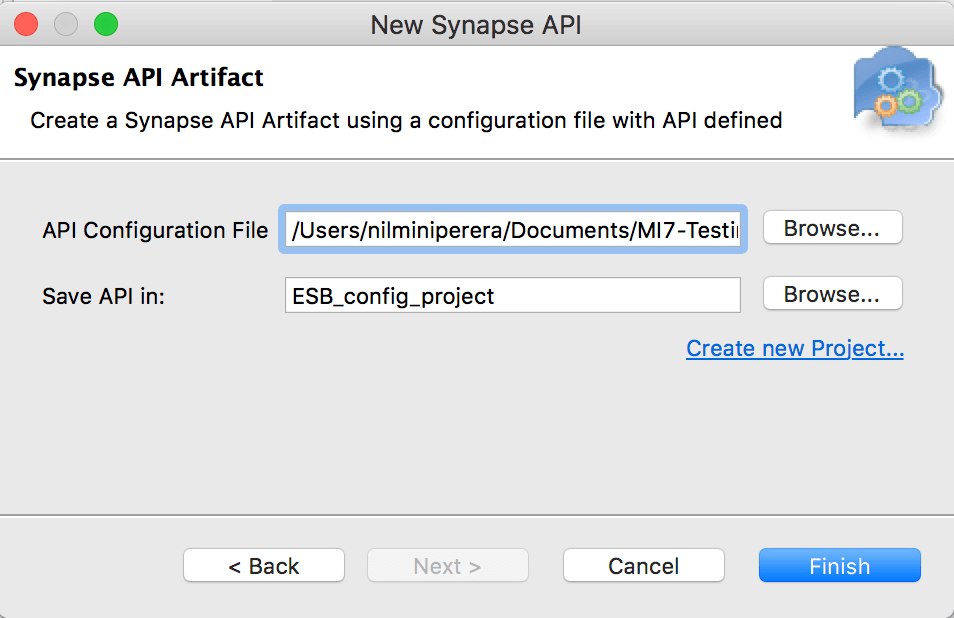The height and width of the screenshot is (618, 954).
Task: Finish creating the Synapse API artifact
Action: pyautogui.click(x=839, y=565)
